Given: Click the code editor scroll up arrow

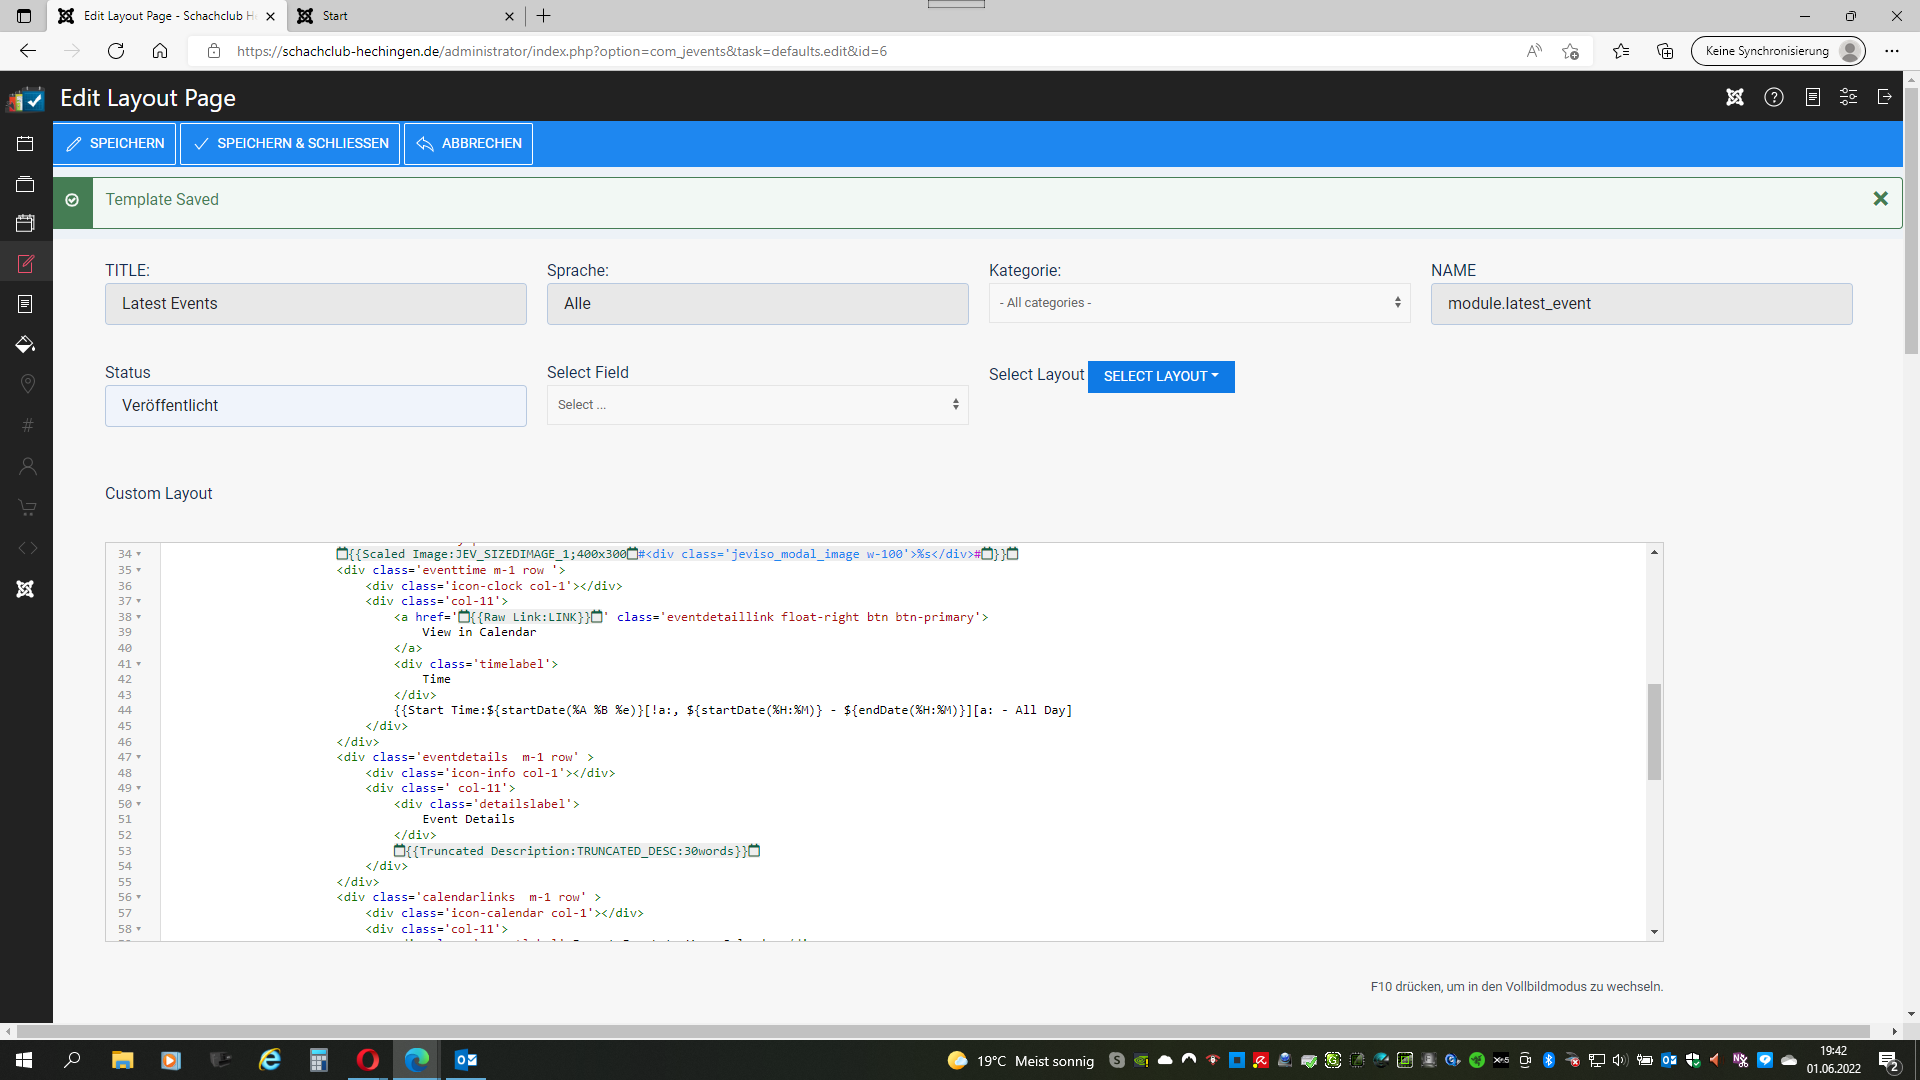Looking at the screenshot, I should pos(1654,552).
